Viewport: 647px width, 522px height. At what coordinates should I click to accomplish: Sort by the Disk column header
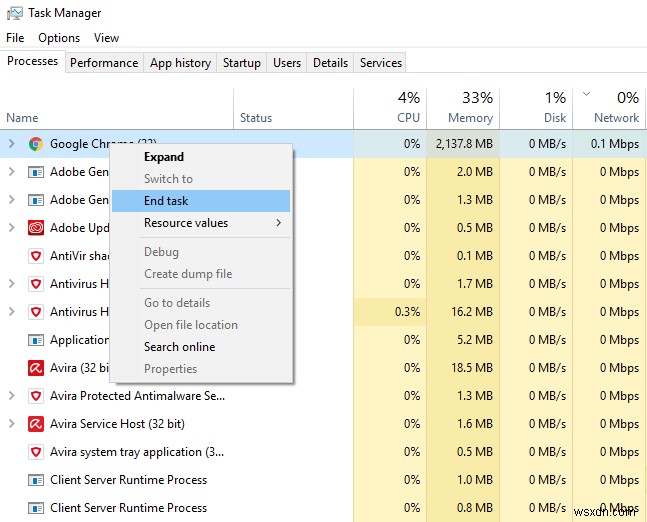tap(536, 109)
